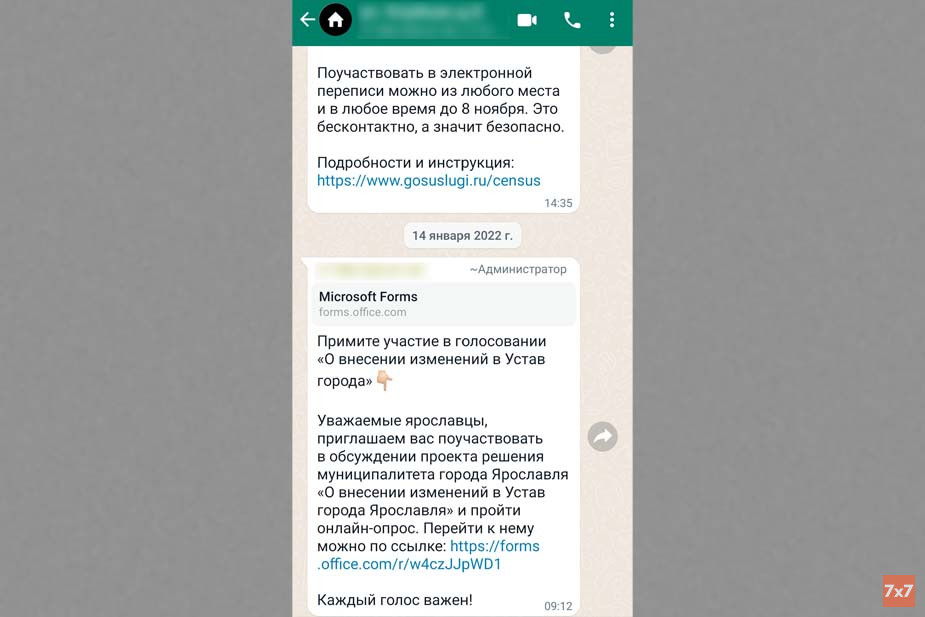The image size is (925, 617).
Task: Select the message about электронной переписи
Action: pos(443,129)
